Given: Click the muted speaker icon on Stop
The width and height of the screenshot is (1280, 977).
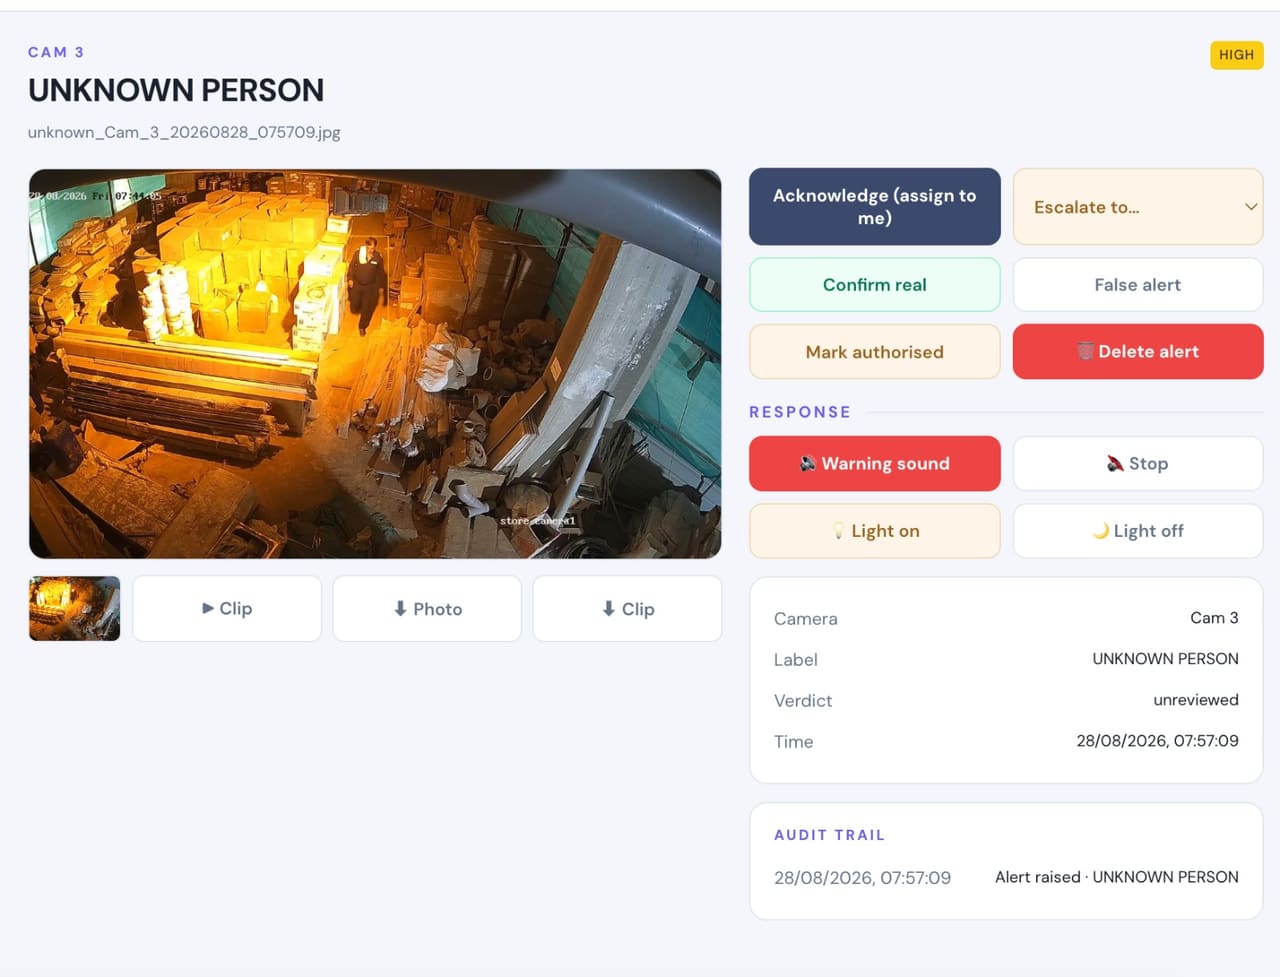Looking at the screenshot, I should (x=1115, y=463).
